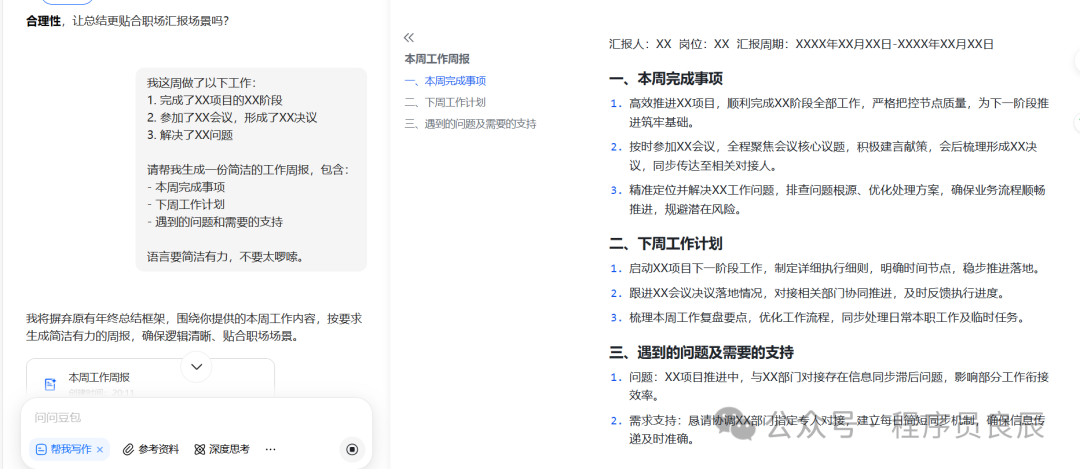Image resolution: width=1080 pixels, height=469 pixels.
Task: Select the 帮我写作 writing mode chip
Action: [x=69, y=449]
